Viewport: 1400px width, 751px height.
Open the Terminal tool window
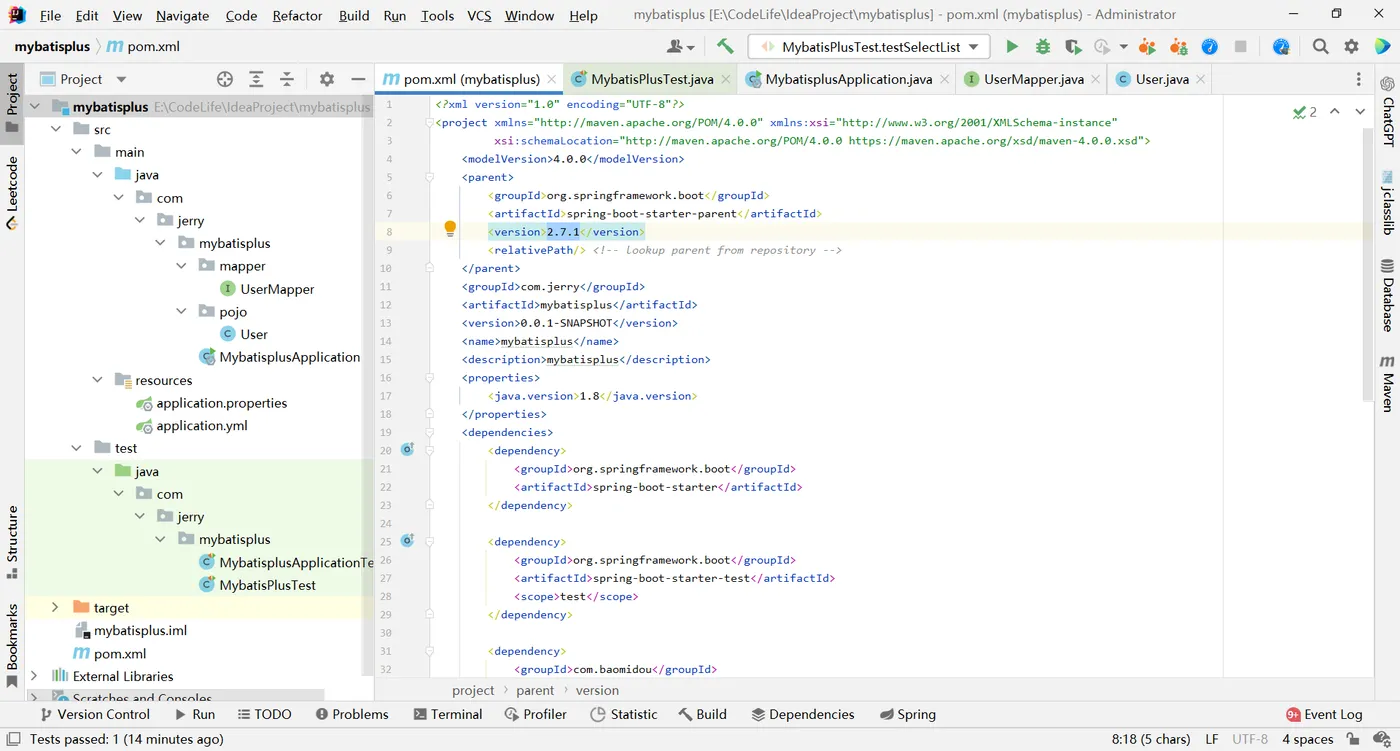[448, 714]
